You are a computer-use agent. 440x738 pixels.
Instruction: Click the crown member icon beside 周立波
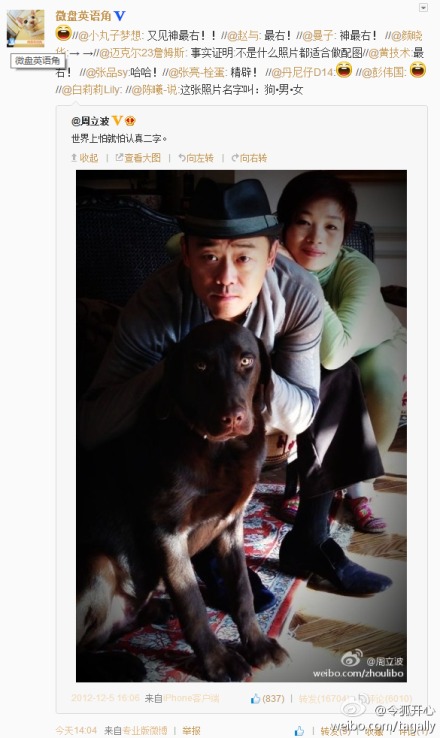click(130, 121)
